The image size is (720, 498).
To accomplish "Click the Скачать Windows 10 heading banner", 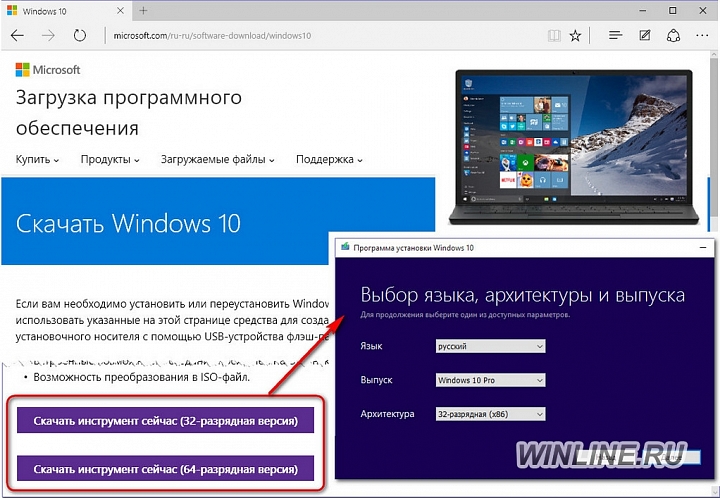I will pos(218,221).
